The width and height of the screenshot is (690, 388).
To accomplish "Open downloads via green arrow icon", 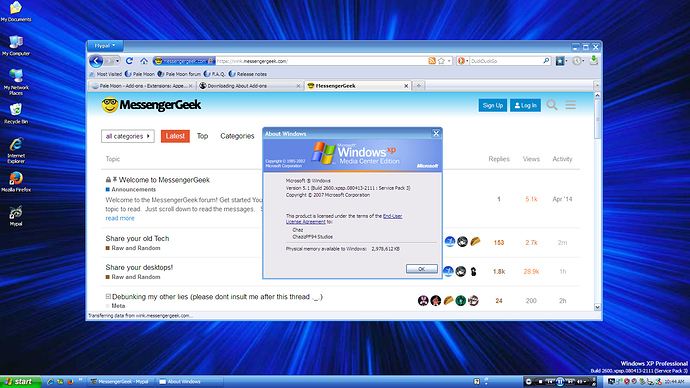I will click(594, 60).
